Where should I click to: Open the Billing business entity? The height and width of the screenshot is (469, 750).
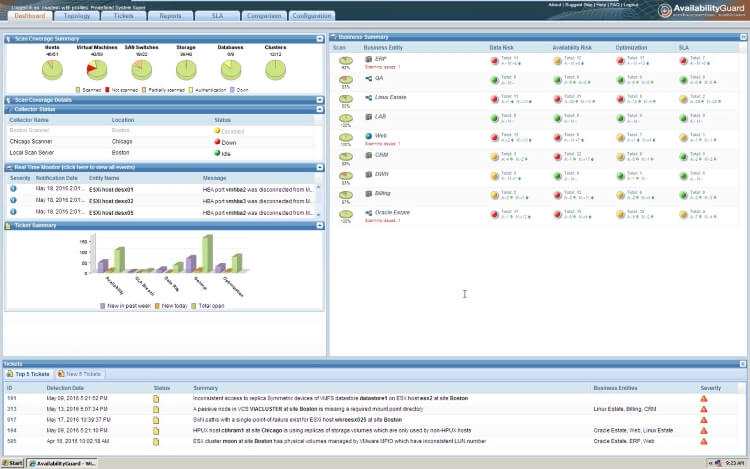pyautogui.click(x=383, y=193)
